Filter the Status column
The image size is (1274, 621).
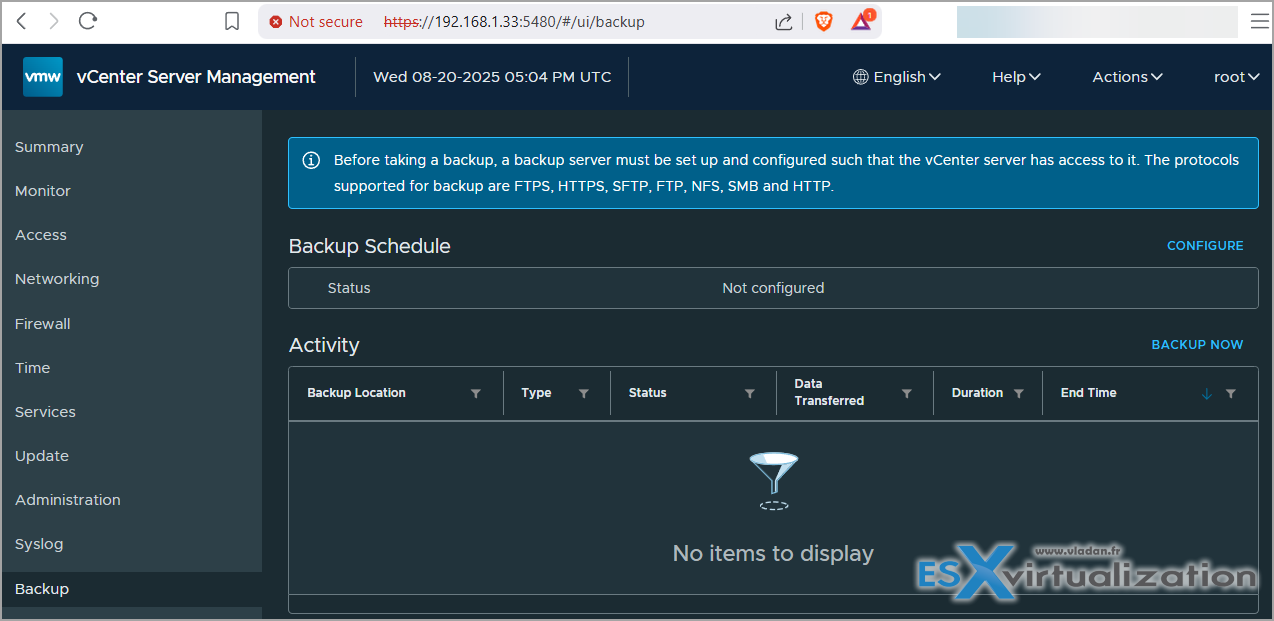750,394
